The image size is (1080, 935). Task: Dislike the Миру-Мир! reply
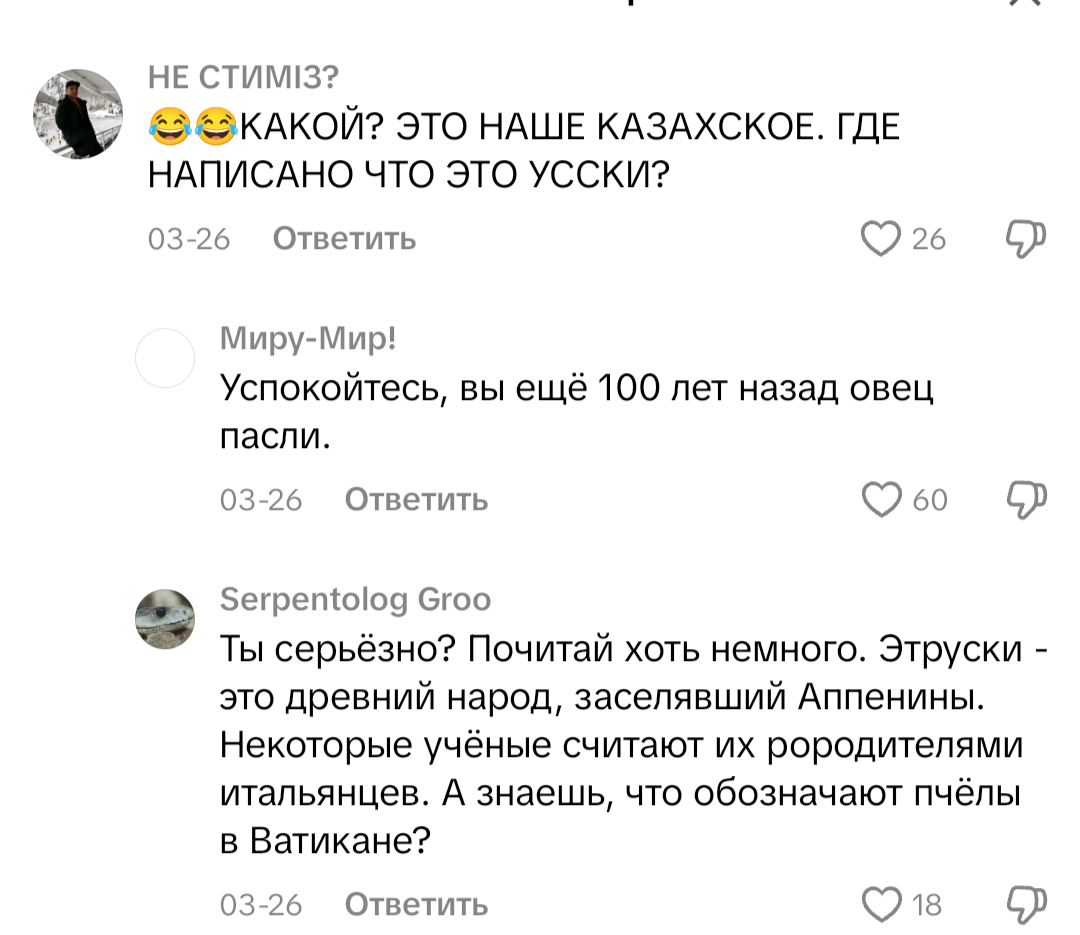pos(1025,498)
